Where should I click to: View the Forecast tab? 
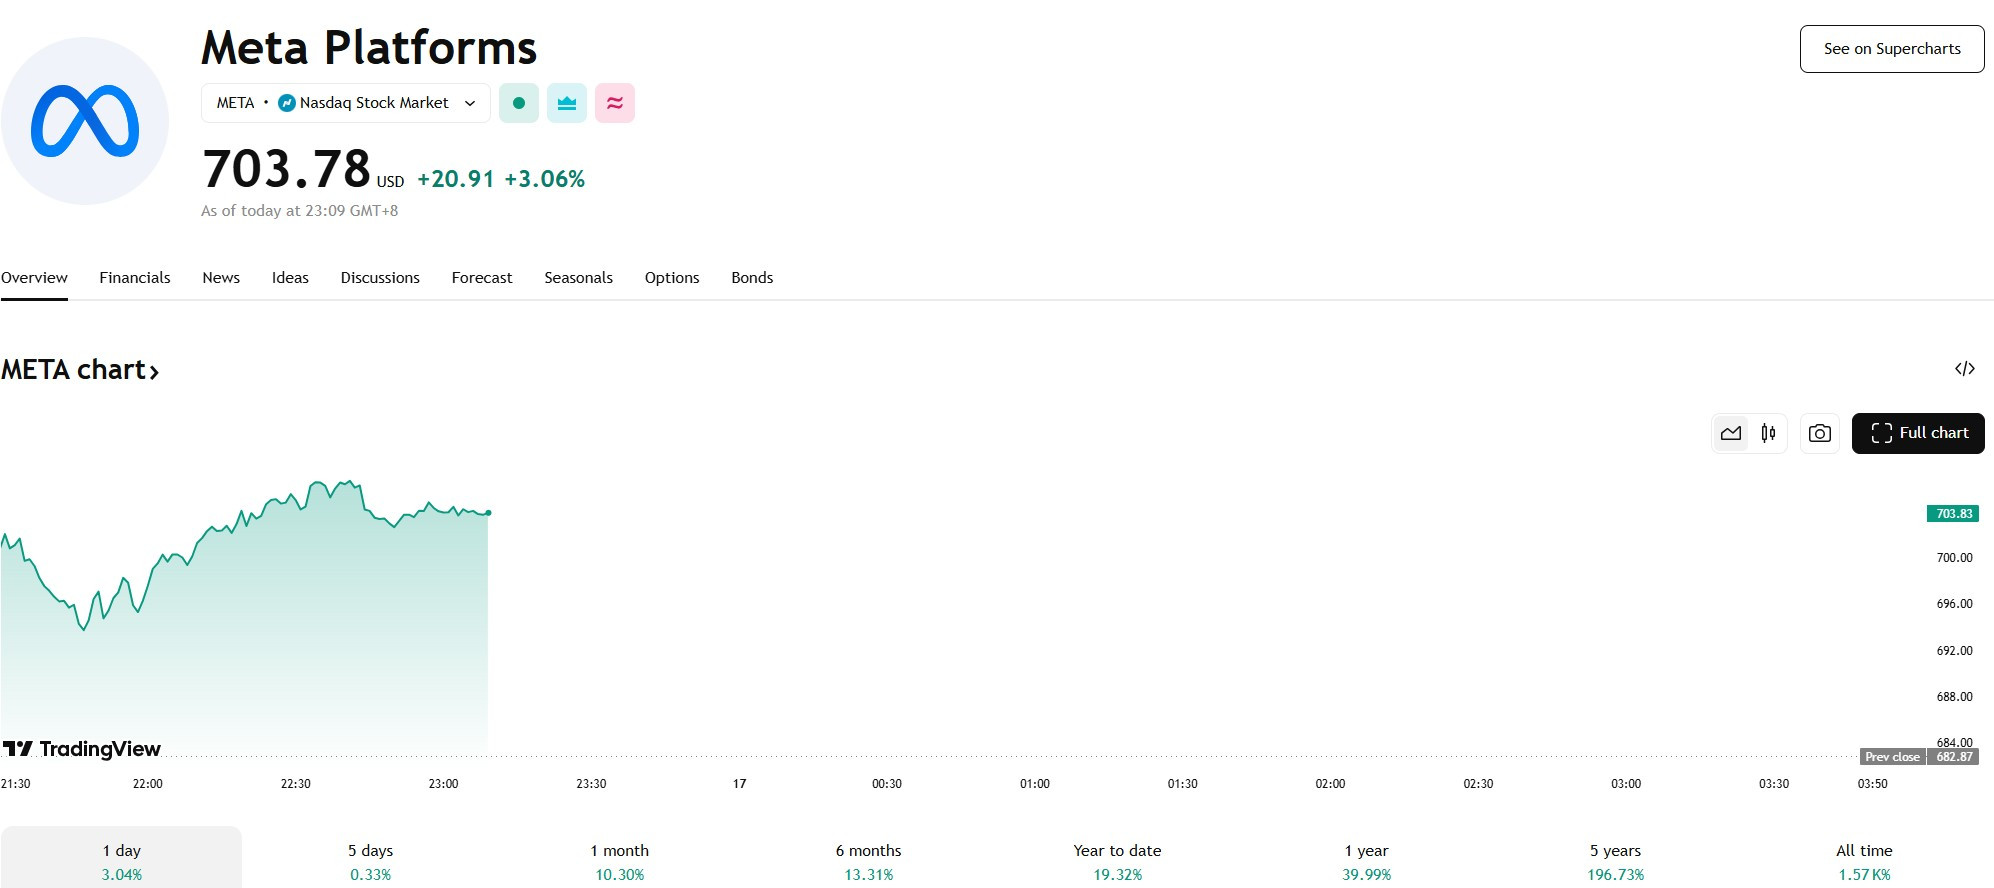(482, 278)
